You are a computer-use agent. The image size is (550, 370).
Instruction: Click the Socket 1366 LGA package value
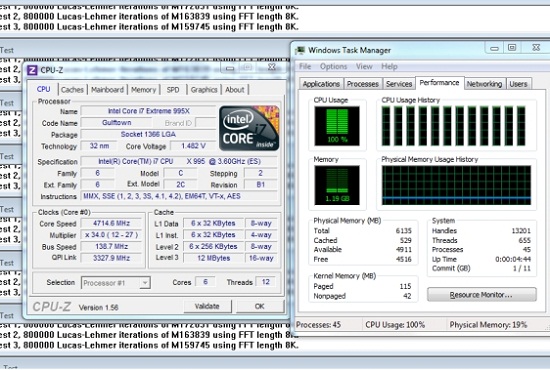pos(149,134)
